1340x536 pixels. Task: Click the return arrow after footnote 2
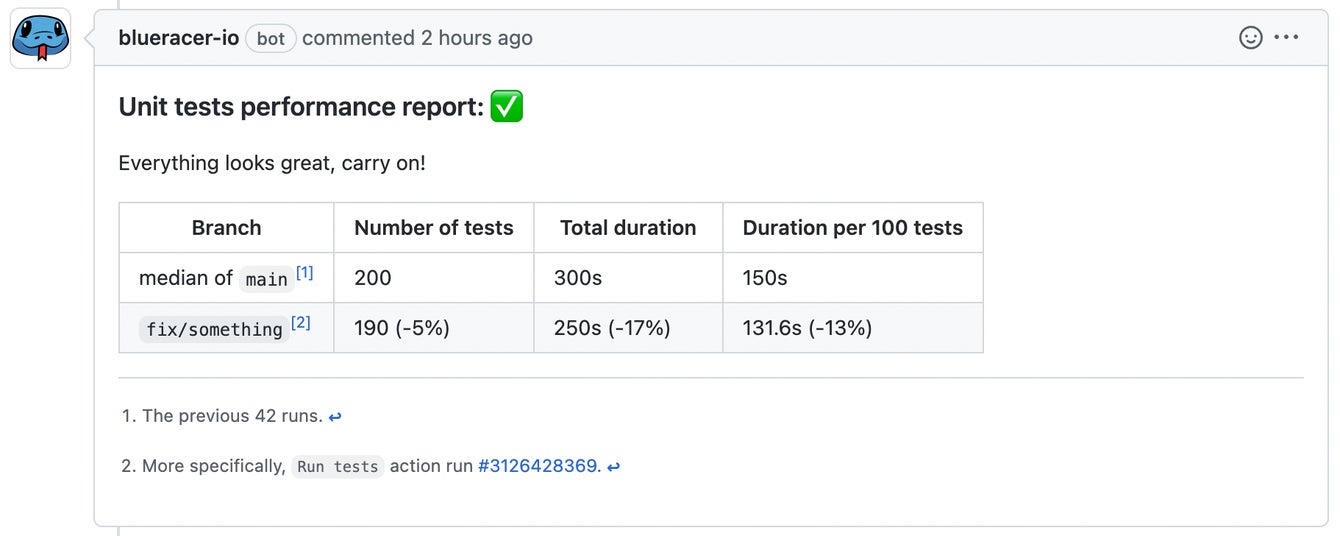click(x=613, y=467)
